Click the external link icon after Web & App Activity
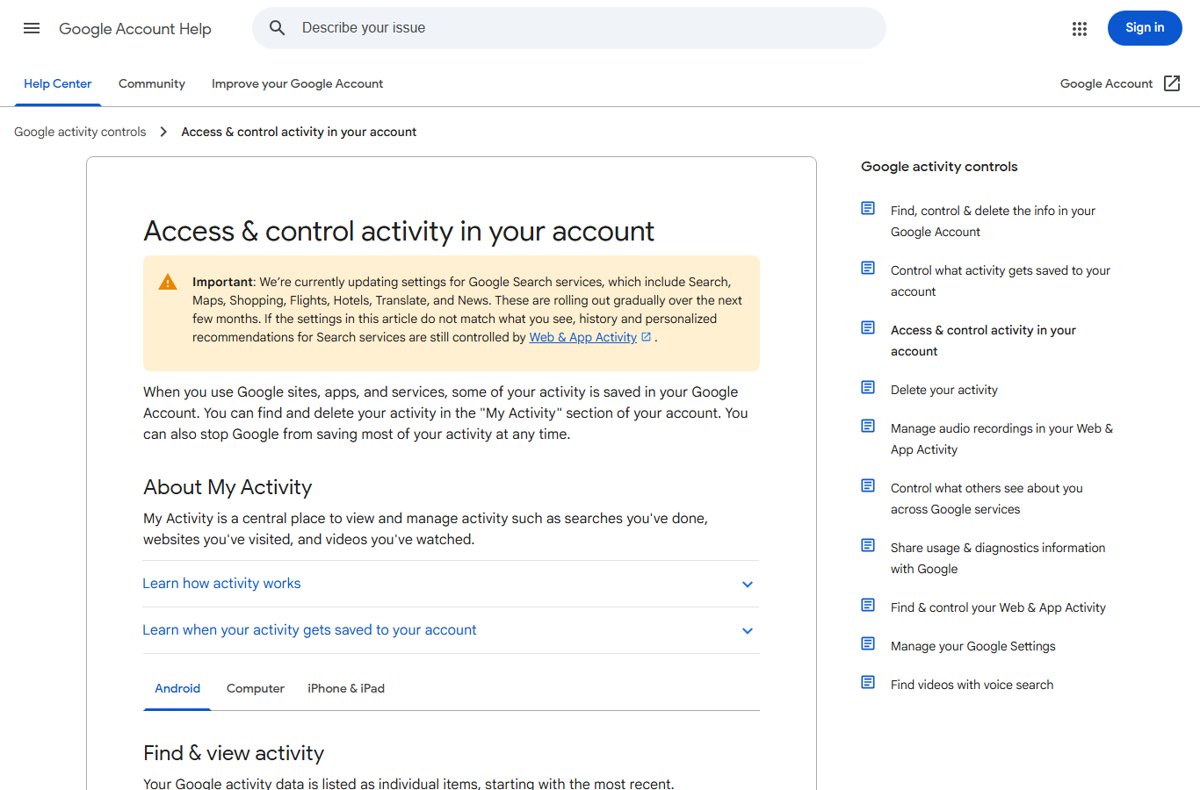The image size is (1200, 790). point(646,337)
